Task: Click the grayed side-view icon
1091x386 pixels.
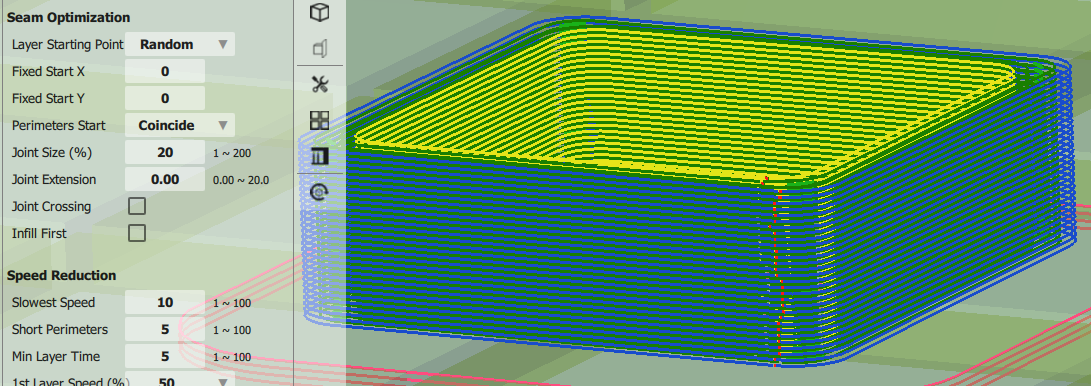Action: tap(319, 49)
